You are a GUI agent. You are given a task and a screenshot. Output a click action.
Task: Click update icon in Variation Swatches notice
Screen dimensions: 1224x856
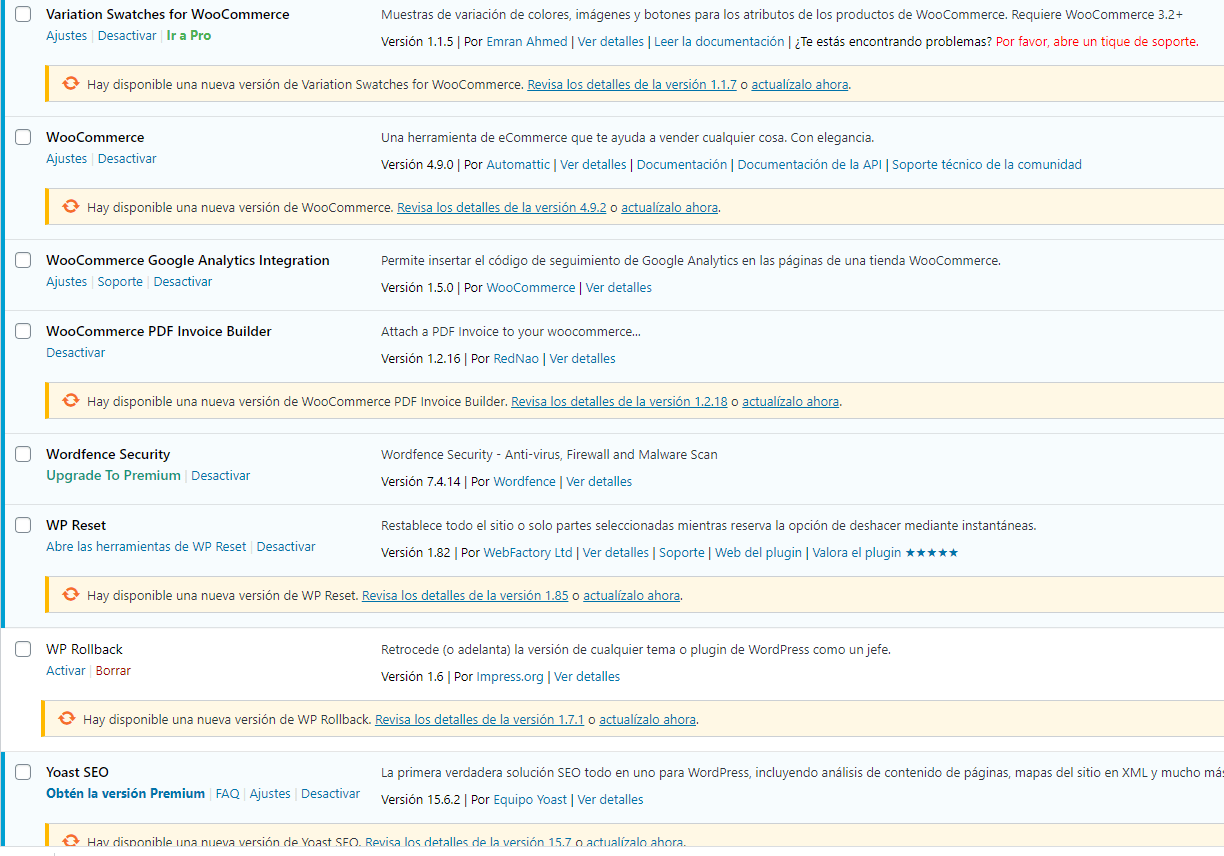tap(70, 84)
